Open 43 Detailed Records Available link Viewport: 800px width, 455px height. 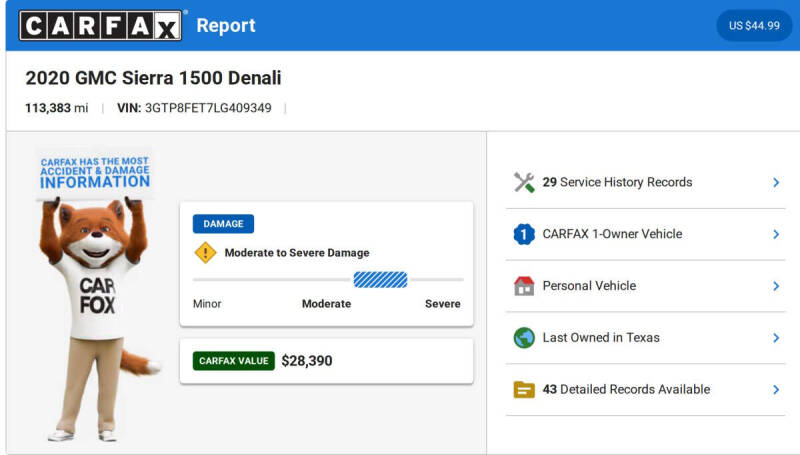coord(626,389)
